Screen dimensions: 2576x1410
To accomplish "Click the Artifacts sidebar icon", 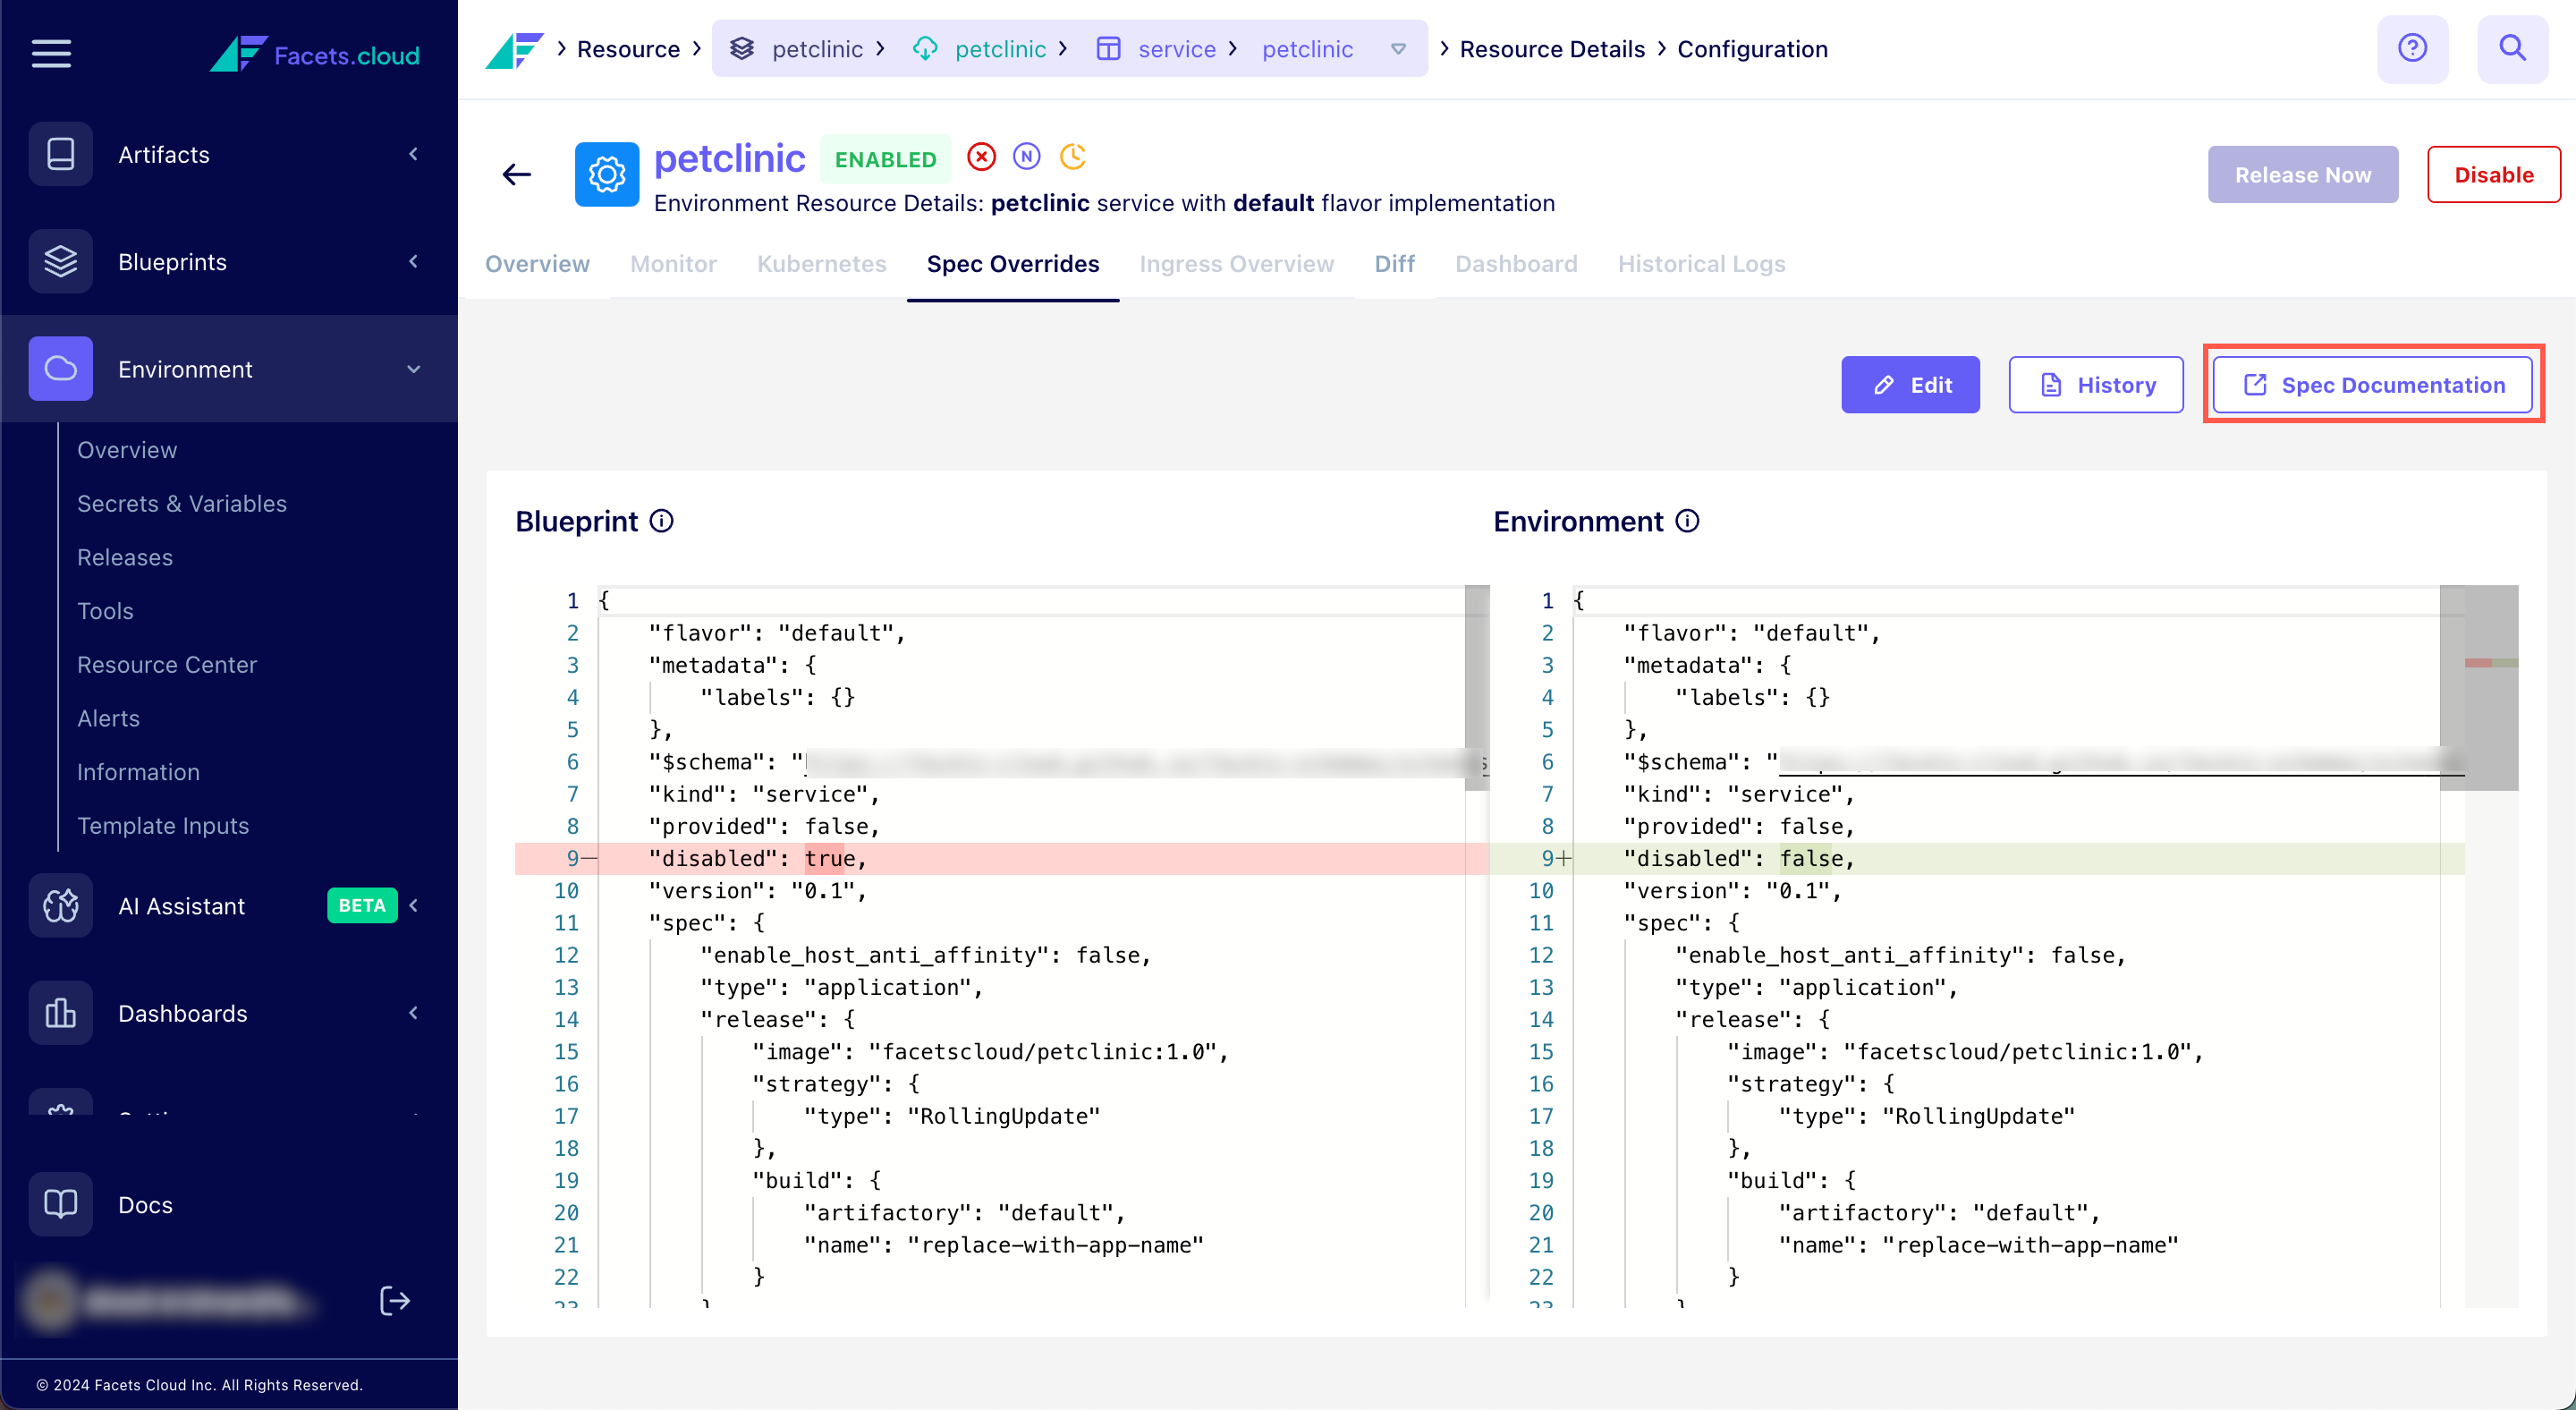I will click(x=61, y=154).
